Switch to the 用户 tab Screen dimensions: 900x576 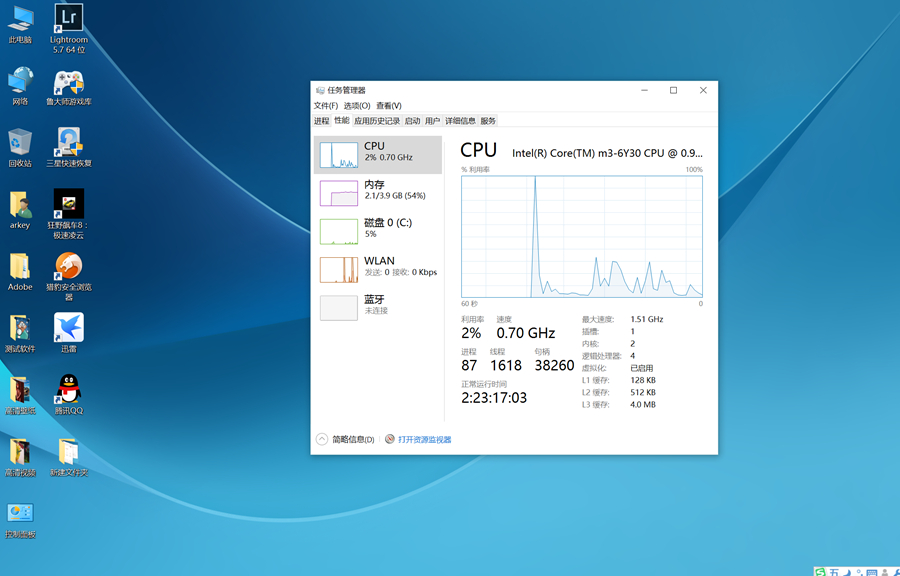(432, 120)
